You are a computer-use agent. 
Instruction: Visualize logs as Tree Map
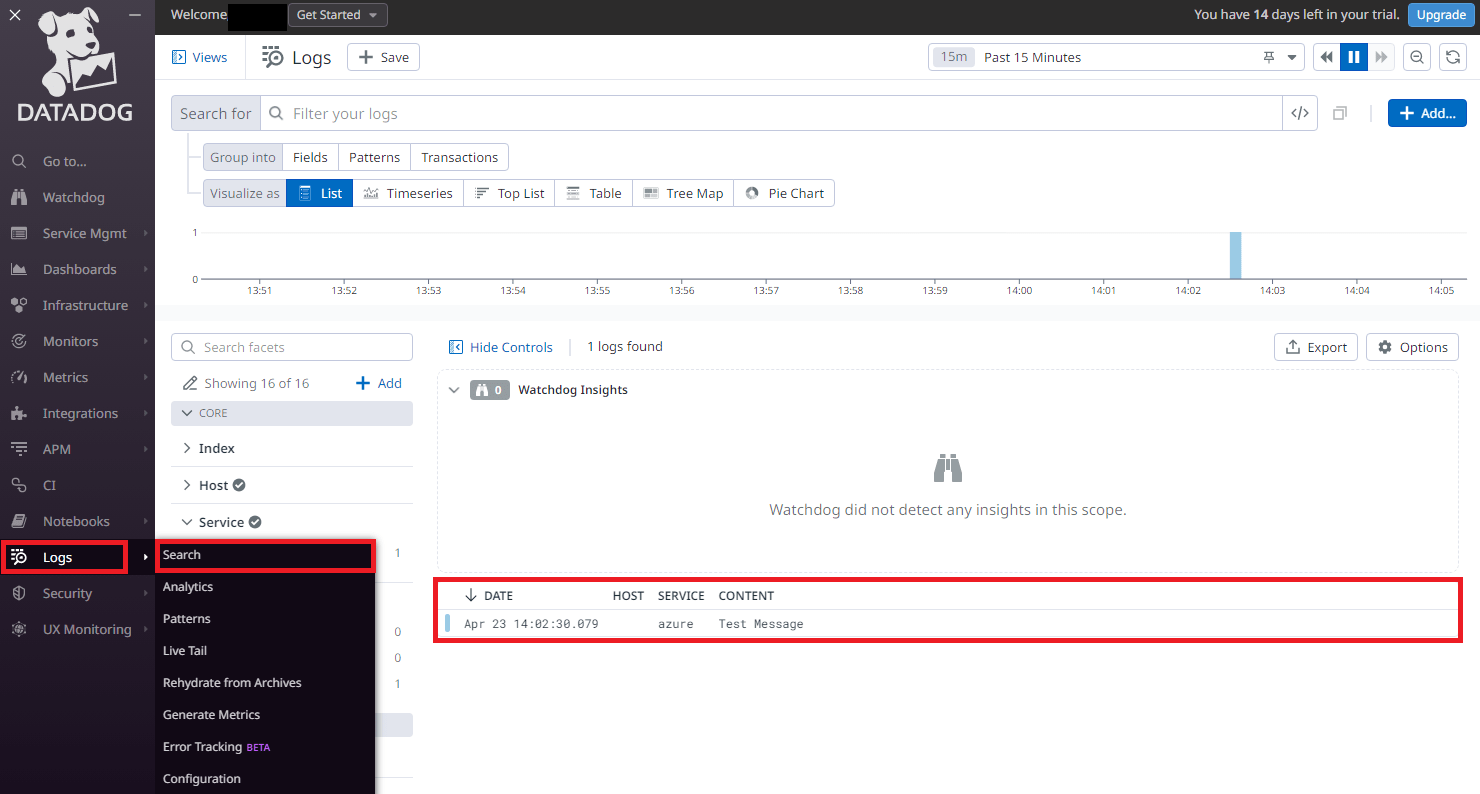pyautogui.click(x=683, y=193)
